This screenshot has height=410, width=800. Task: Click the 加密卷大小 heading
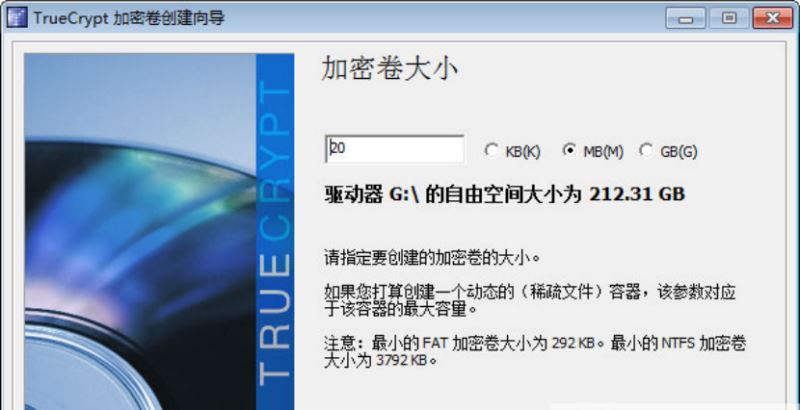(x=389, y=68)
